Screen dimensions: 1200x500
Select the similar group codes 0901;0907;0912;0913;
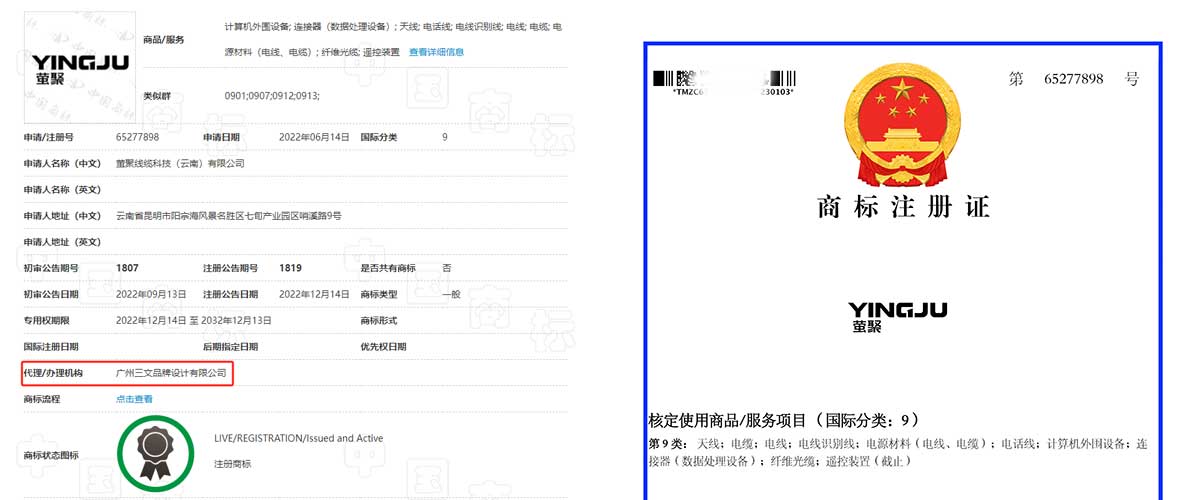pyautogui.click(x=273, y=95)
